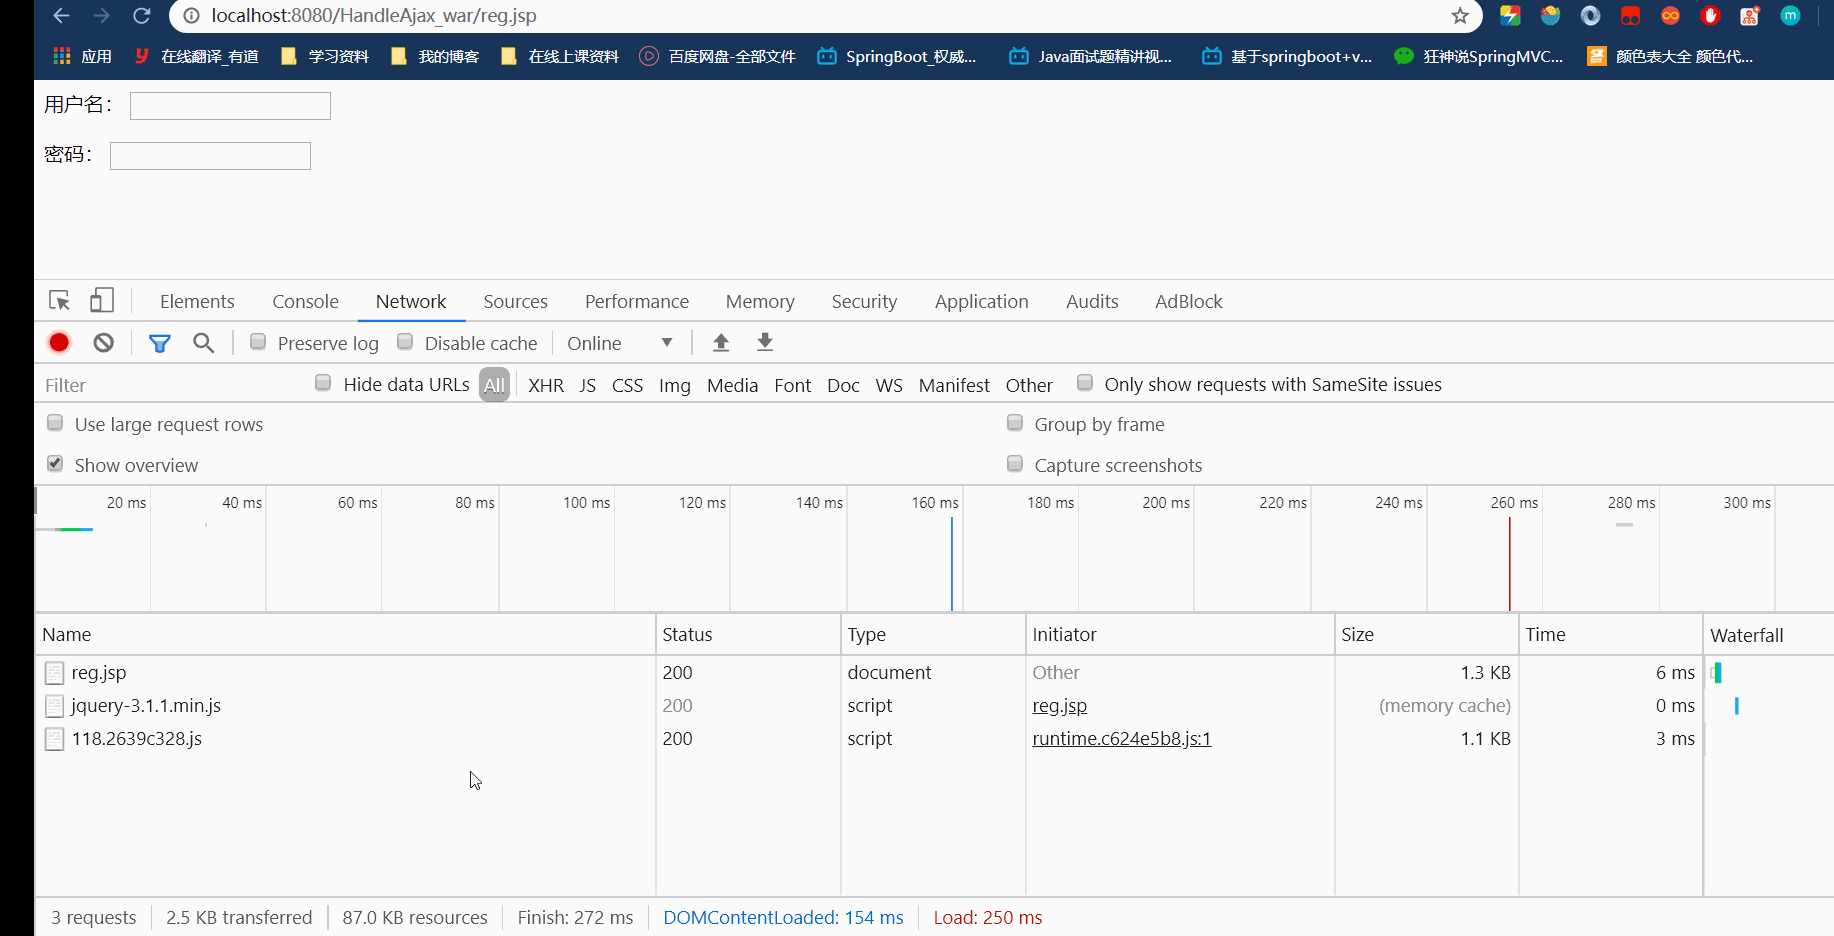Filter requests by Font
This screenshot has width=1834, height=936.
793,385
